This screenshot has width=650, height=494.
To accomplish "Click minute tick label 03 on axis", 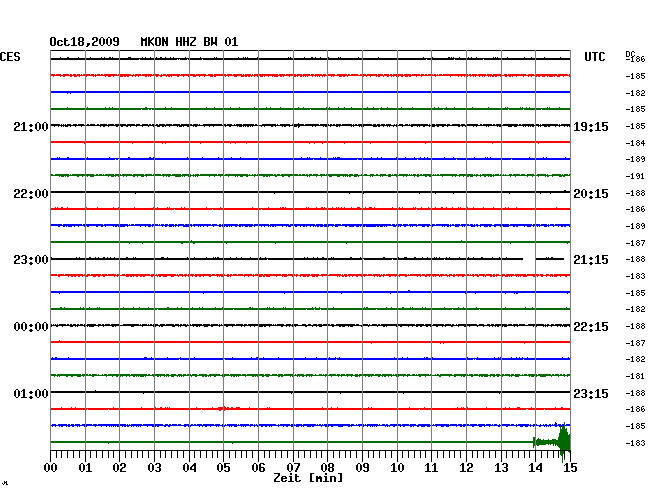I will click(154, 467).
